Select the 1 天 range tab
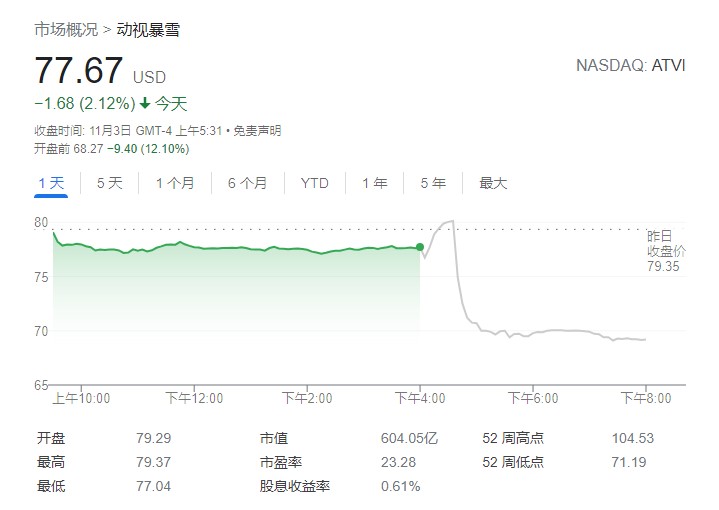 pyautogui.click(x=51, y=183)
